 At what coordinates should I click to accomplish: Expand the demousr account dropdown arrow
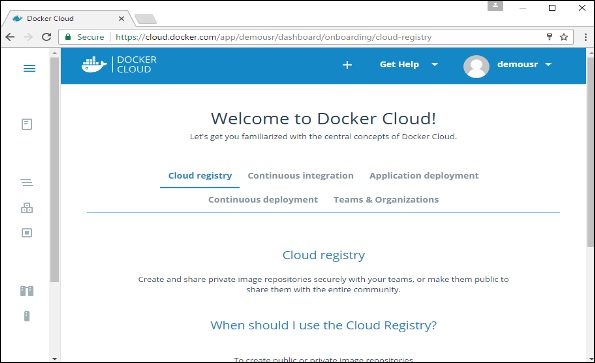(x=548, y=64)
